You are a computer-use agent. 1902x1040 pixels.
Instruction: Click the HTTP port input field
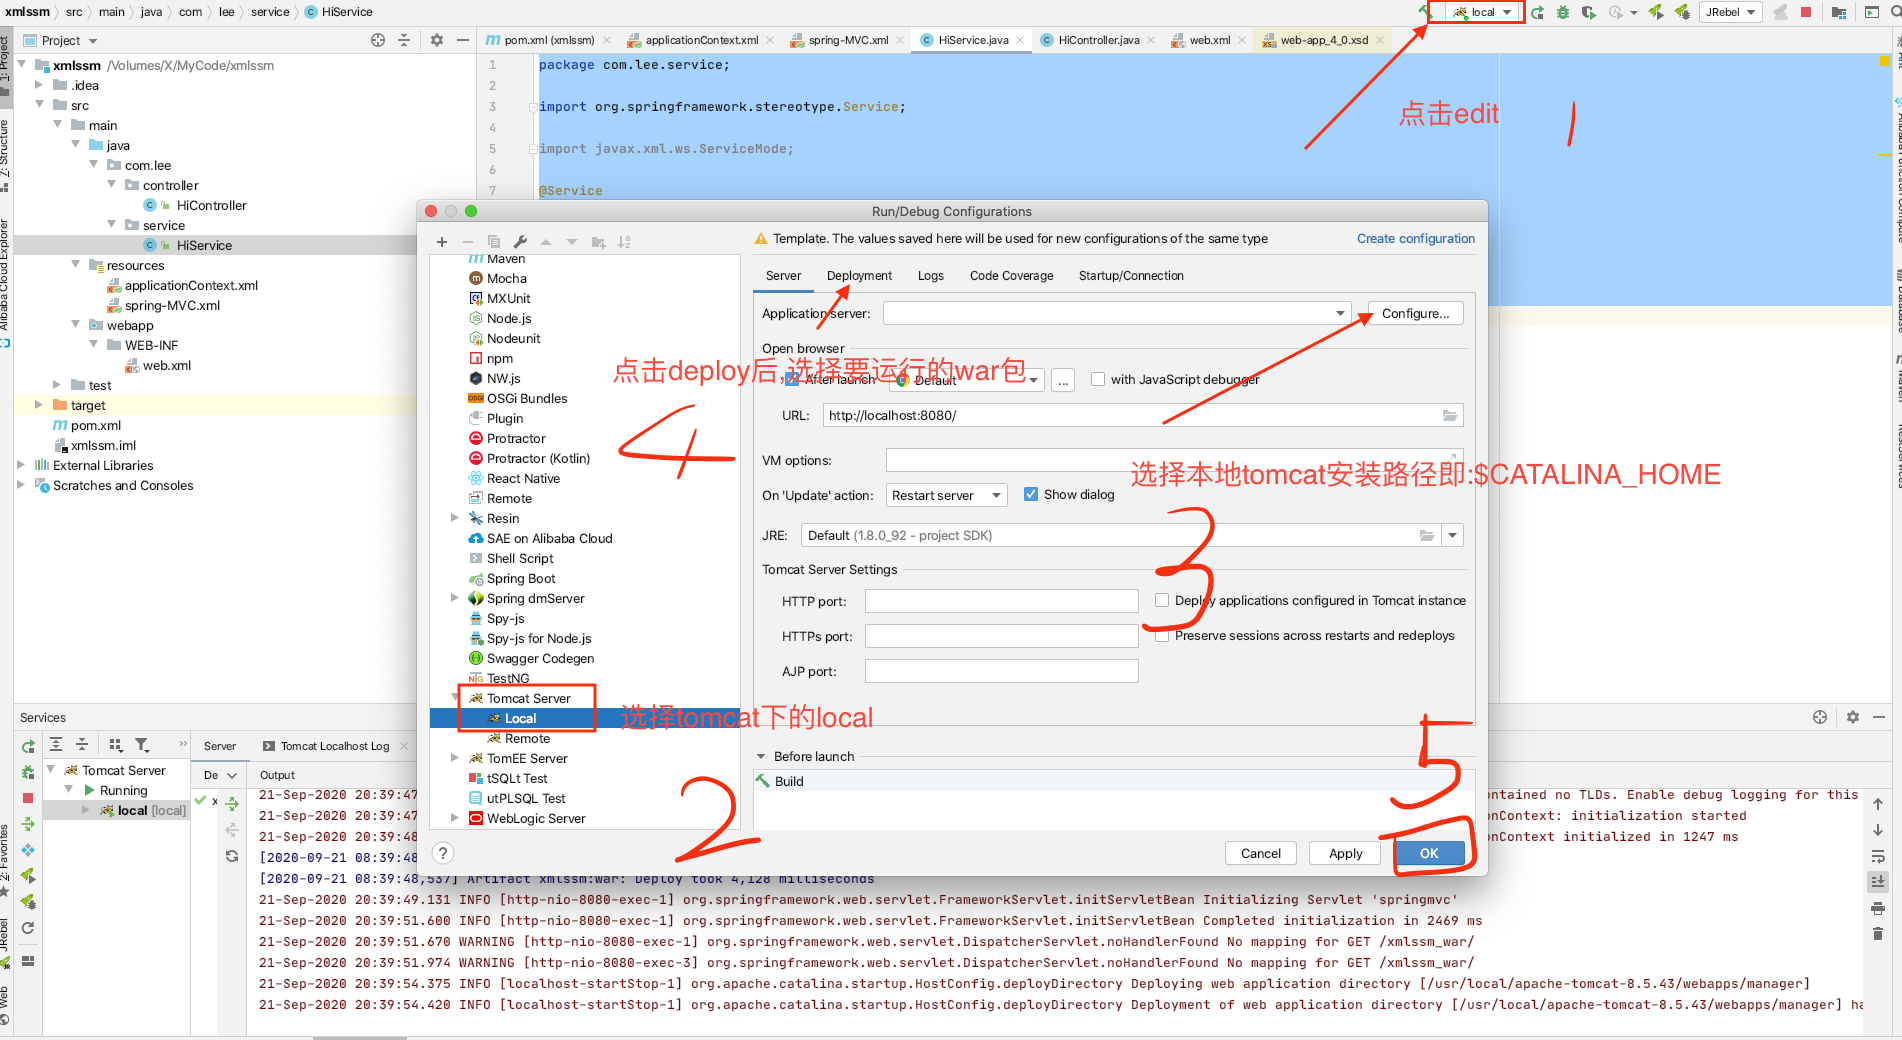(1001, 601)
